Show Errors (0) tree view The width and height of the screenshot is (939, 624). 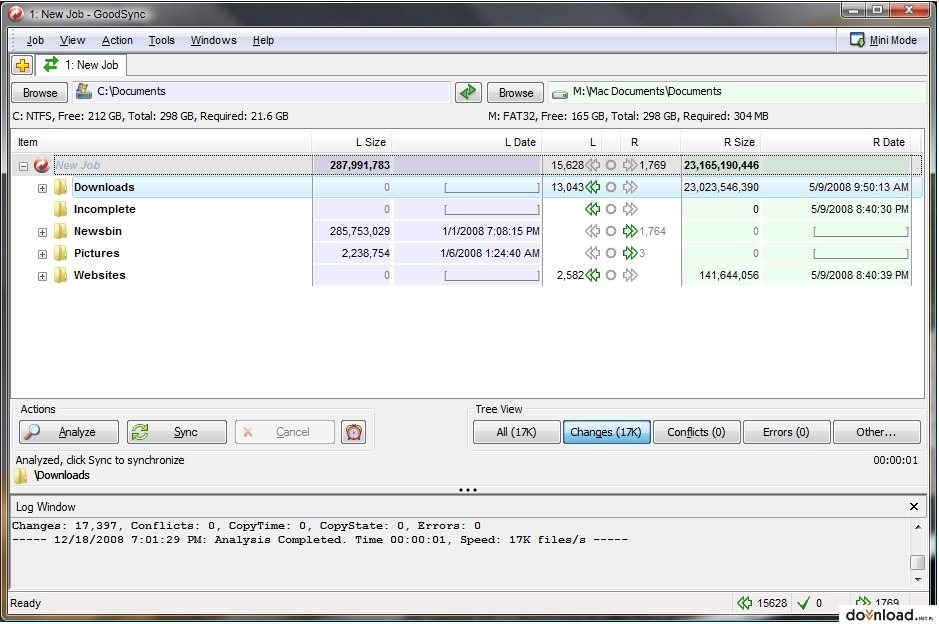click(x=786, y=432)
